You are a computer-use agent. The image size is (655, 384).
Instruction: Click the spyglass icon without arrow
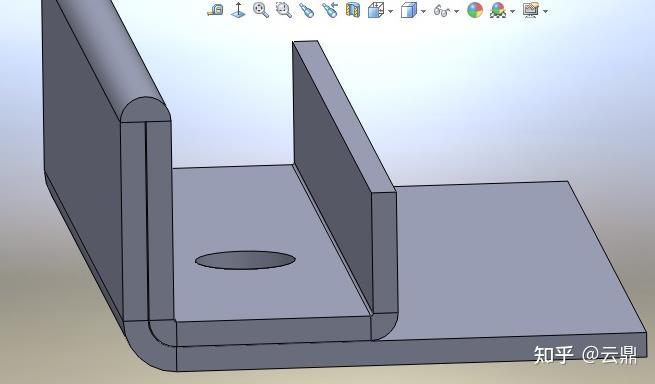pyautogui.click(x=307, y=10)
